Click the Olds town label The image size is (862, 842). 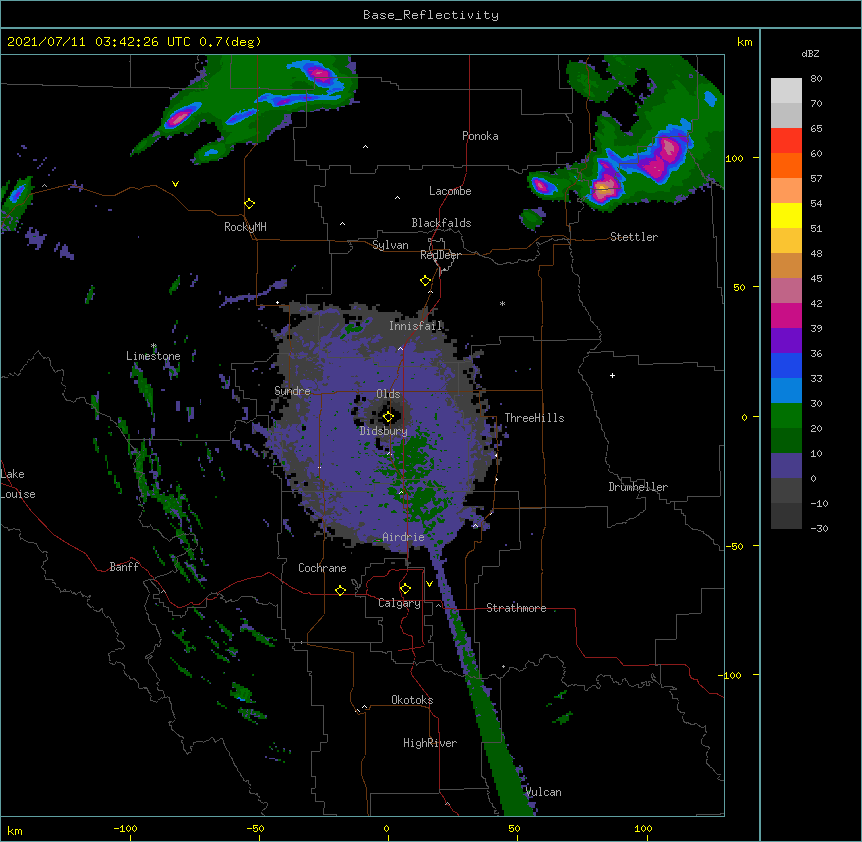tap(388, 394)
